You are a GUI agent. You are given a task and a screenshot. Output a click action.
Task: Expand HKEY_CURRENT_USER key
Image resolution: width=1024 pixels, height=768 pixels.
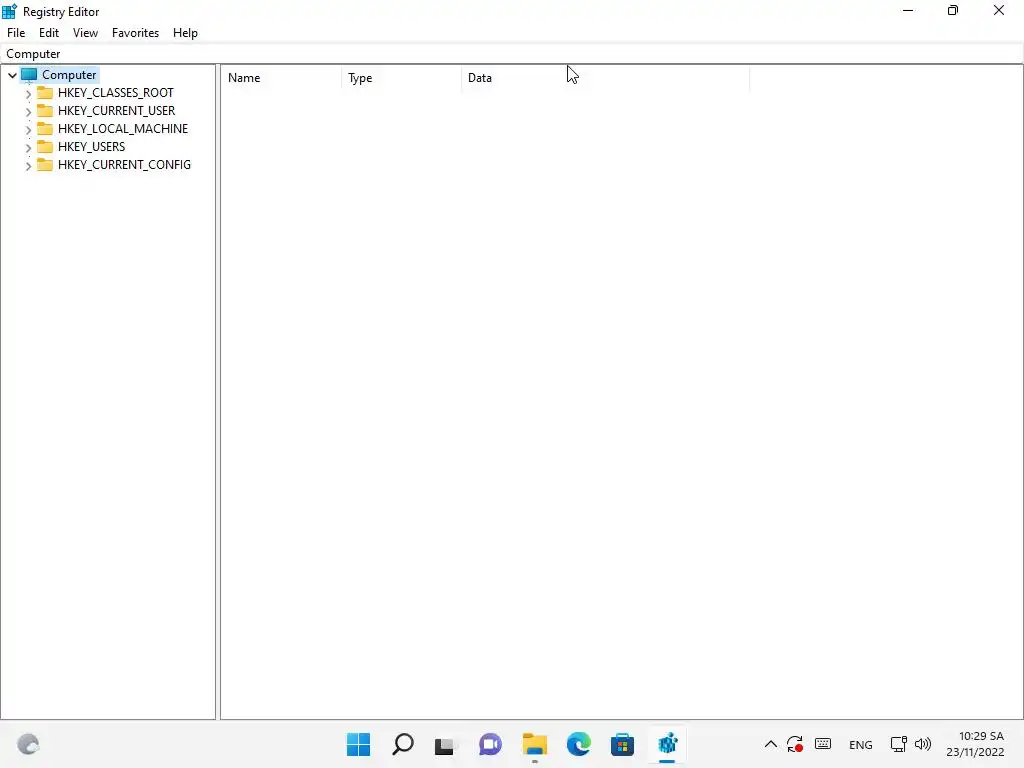point(28,112)
